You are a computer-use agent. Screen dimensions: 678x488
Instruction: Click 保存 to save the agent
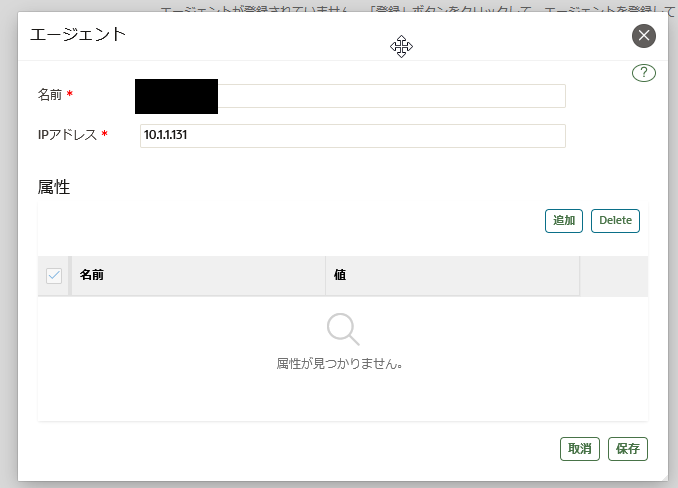tap(627, 449)
